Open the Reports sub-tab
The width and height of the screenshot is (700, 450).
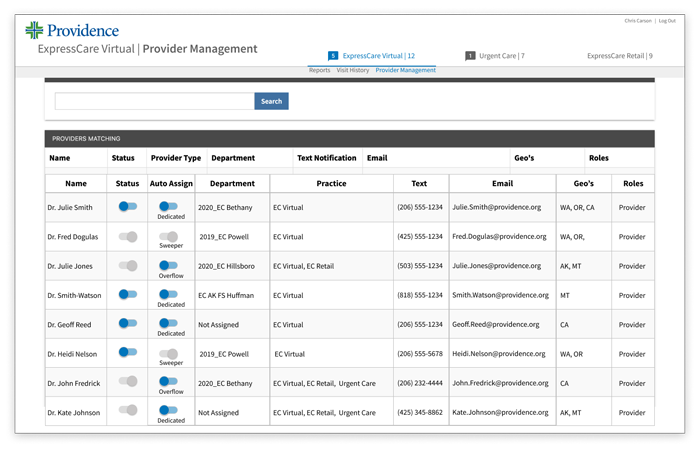click(x=320, y=70)
